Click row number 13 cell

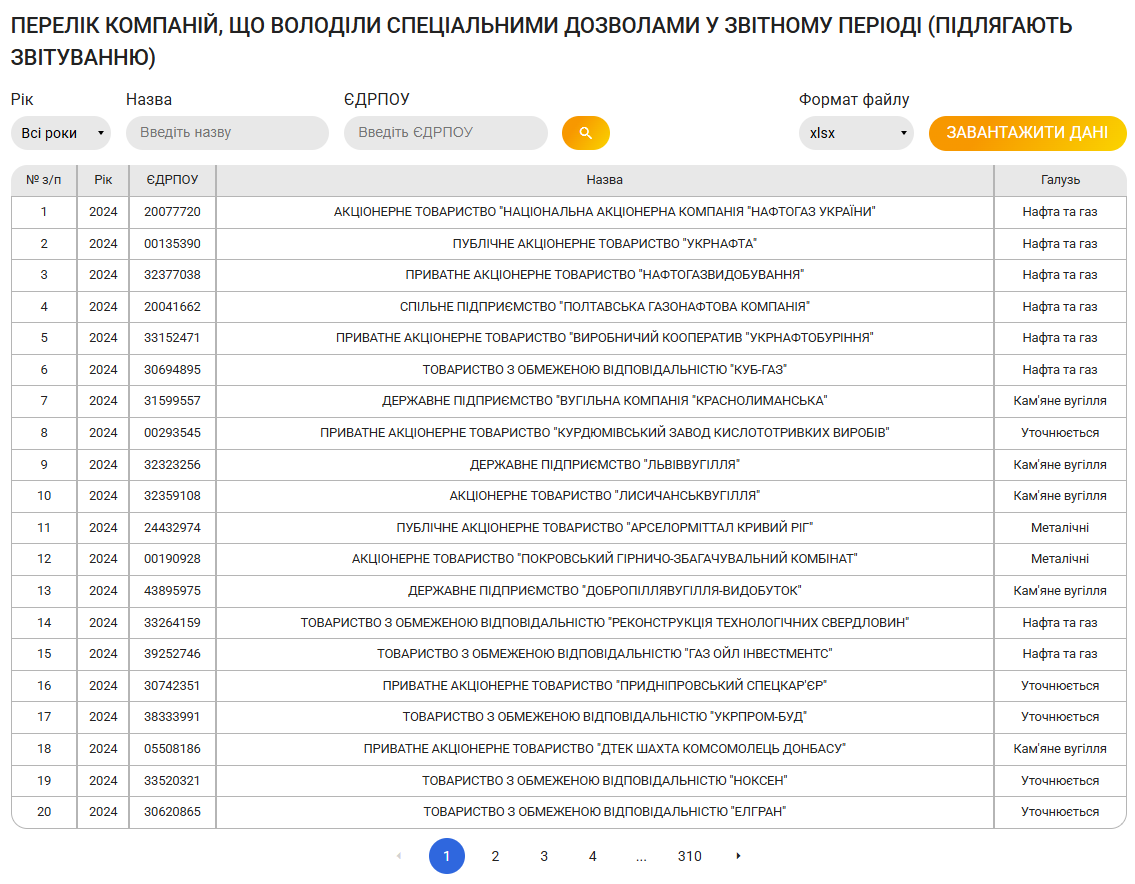(x=43, y=591)
